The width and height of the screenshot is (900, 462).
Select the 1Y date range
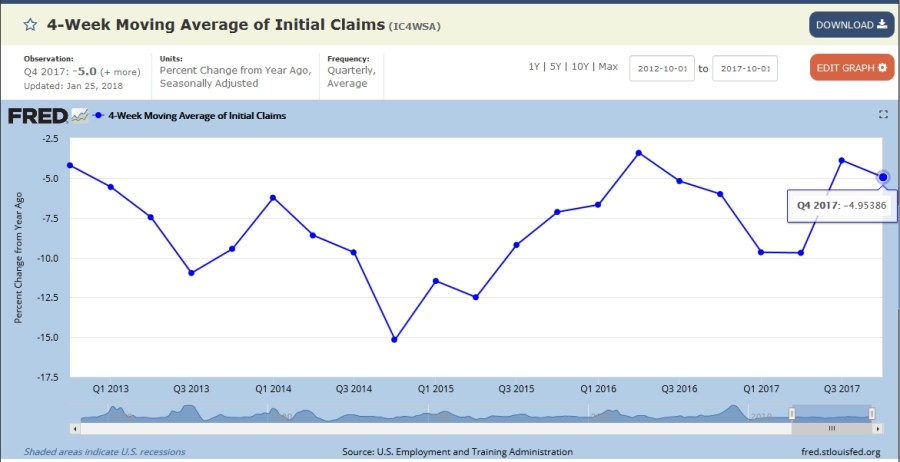pos(537,66)
